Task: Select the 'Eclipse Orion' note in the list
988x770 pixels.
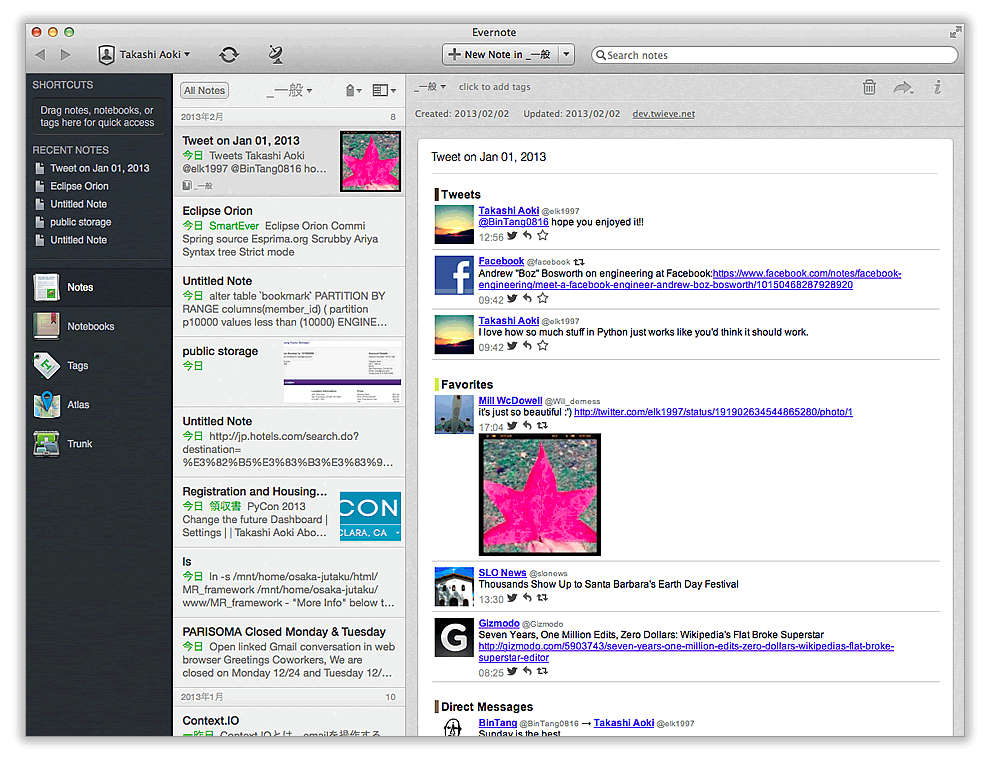Action: (289, 231)
